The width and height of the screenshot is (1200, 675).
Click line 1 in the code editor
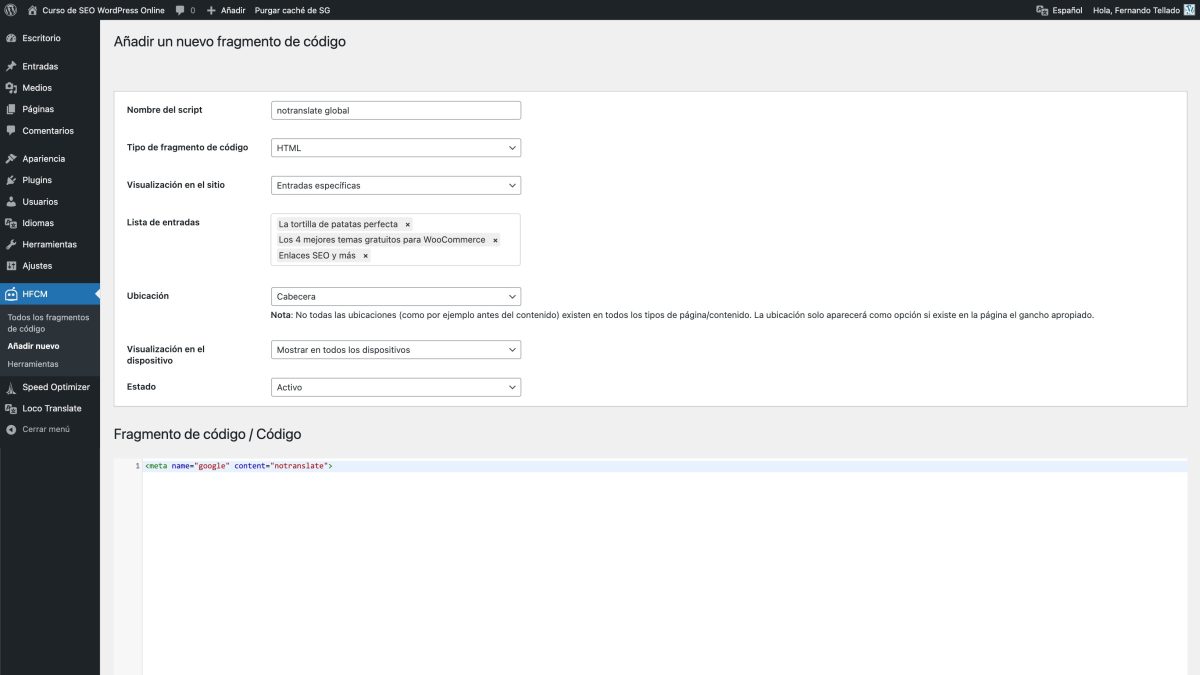(500, 466)
